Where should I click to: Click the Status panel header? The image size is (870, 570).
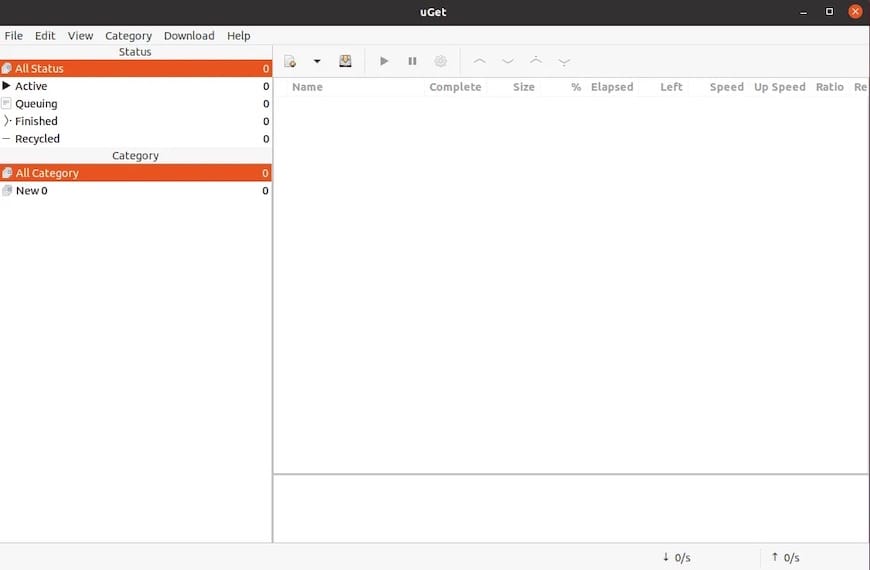(135, 52)
